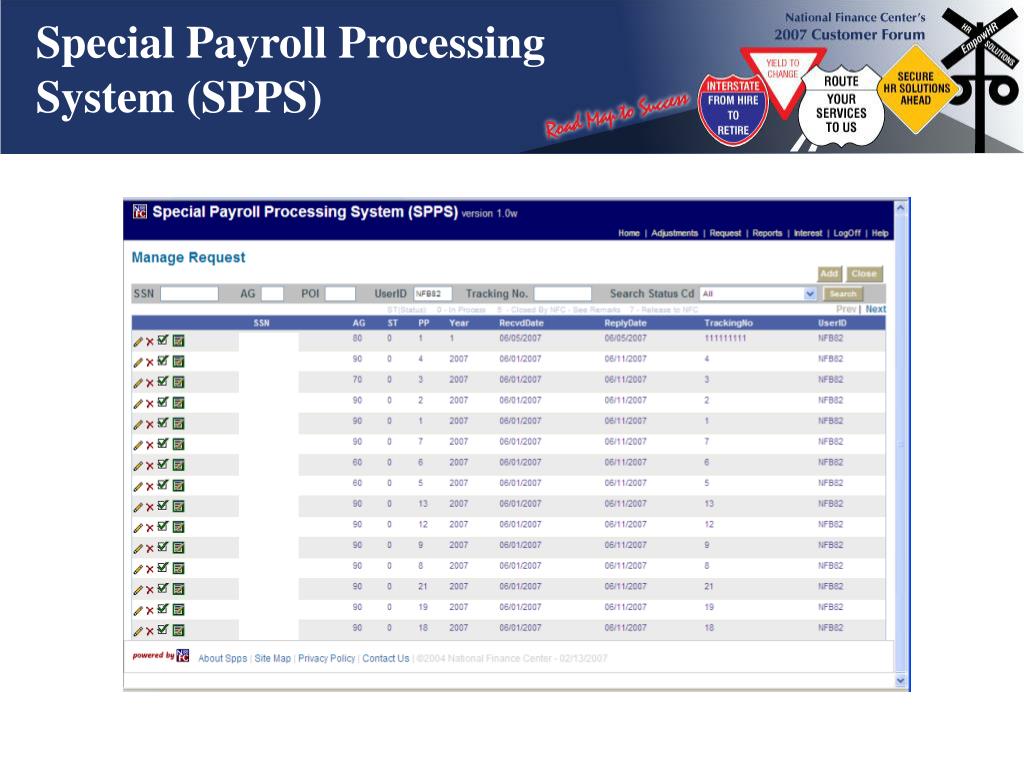This screenshot has width=1024, height=768.
Task: Open the Interest menu item
Action: coord(808,233)
